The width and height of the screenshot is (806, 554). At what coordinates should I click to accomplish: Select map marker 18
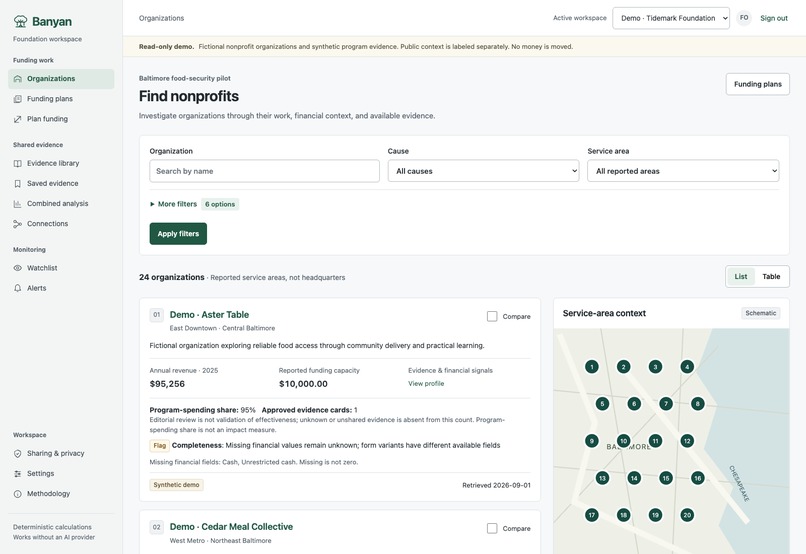624,515
